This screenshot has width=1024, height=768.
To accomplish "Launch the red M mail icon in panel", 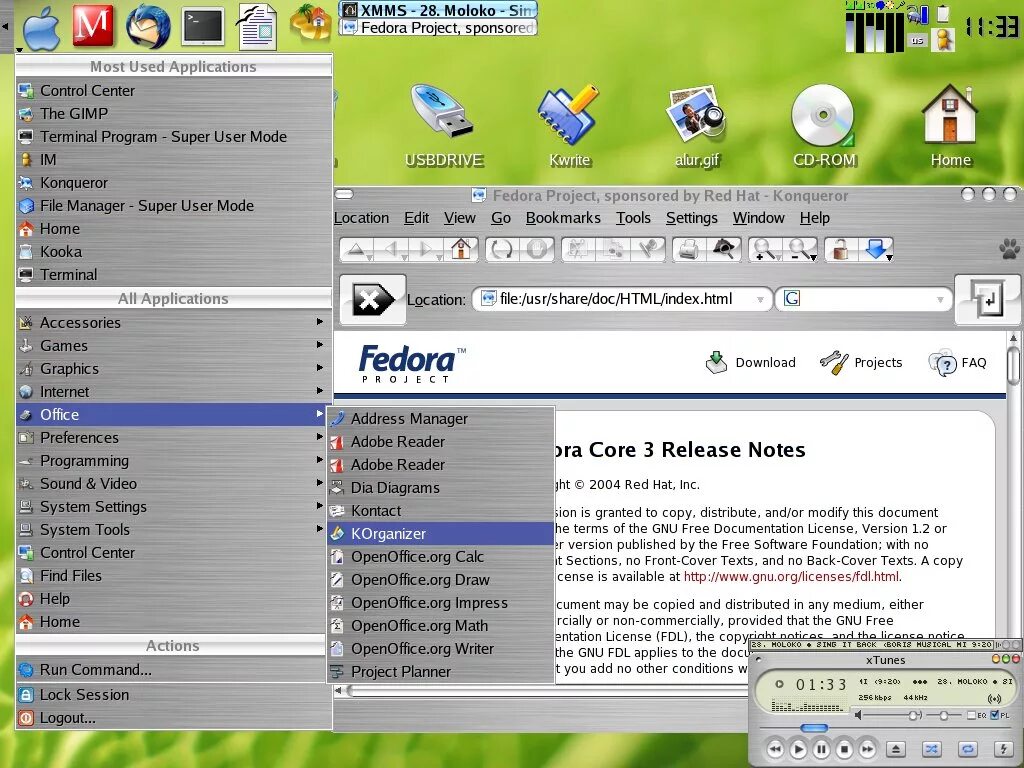I will pyautogui.click(x=93, y=25).
